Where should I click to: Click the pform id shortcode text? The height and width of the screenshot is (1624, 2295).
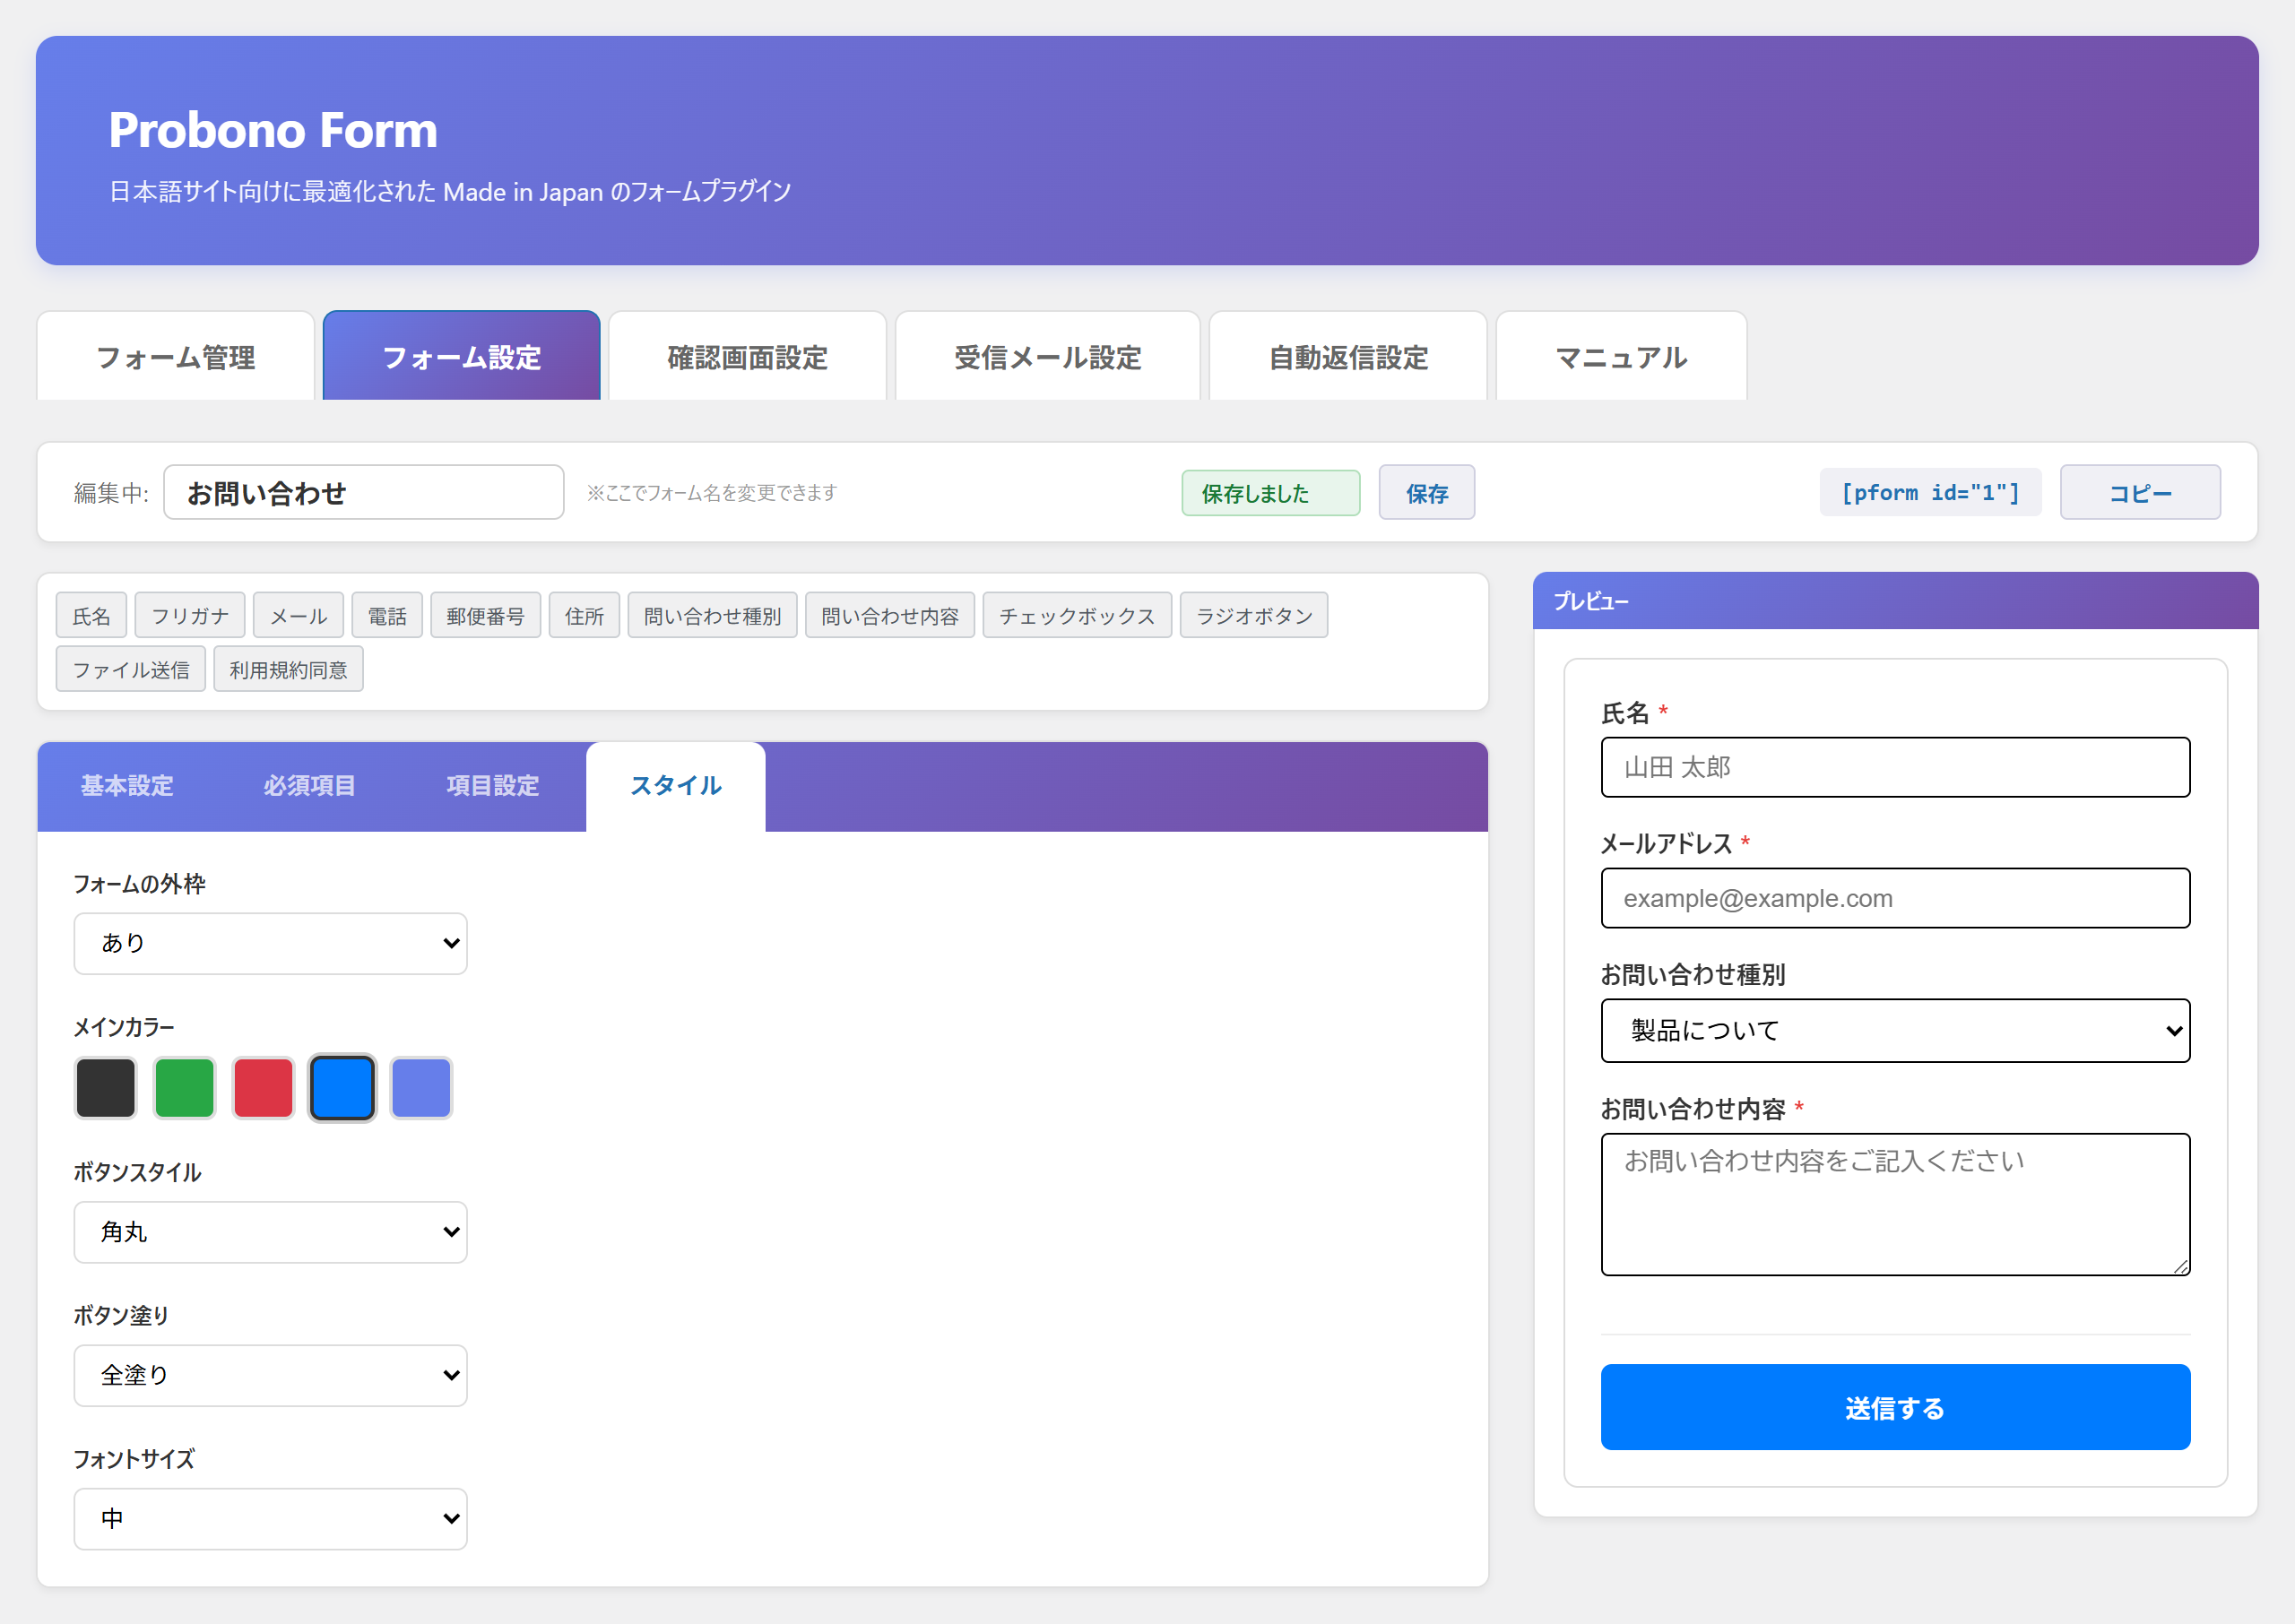coord(1930,493)
